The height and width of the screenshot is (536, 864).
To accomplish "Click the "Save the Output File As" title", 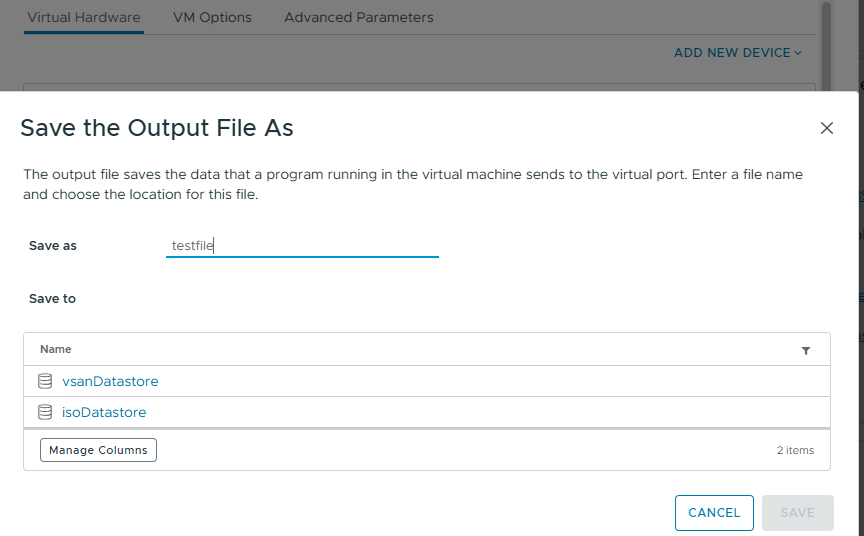I will pos(157,128).
